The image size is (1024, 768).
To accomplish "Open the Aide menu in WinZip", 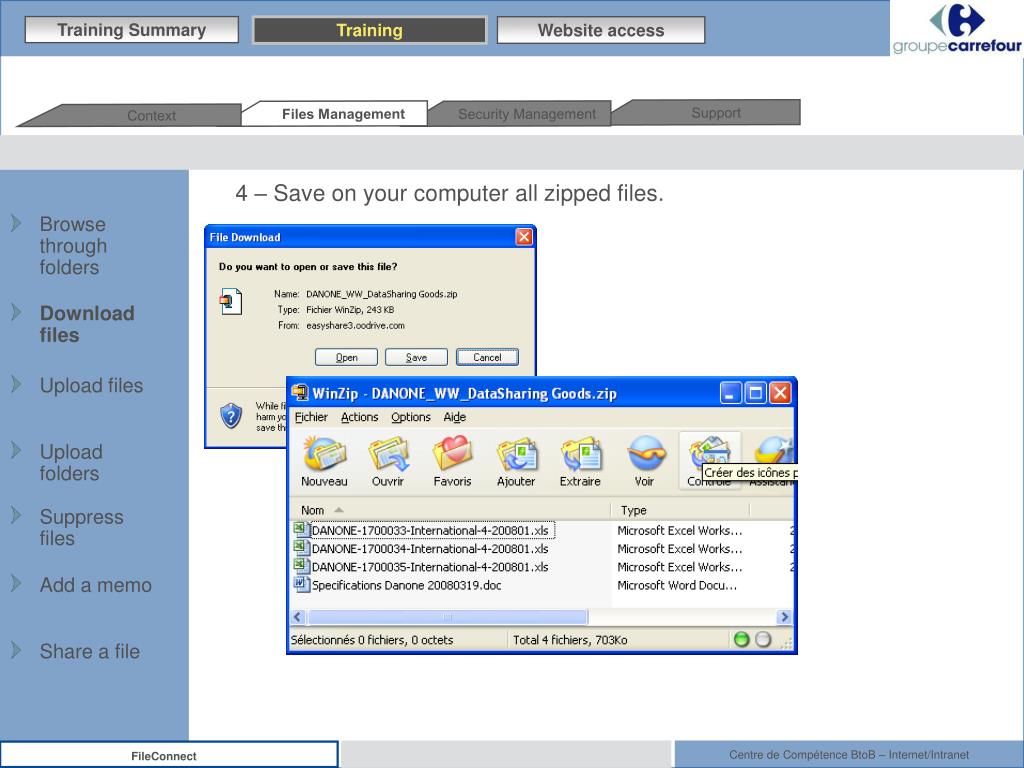I will coord(455,417).
